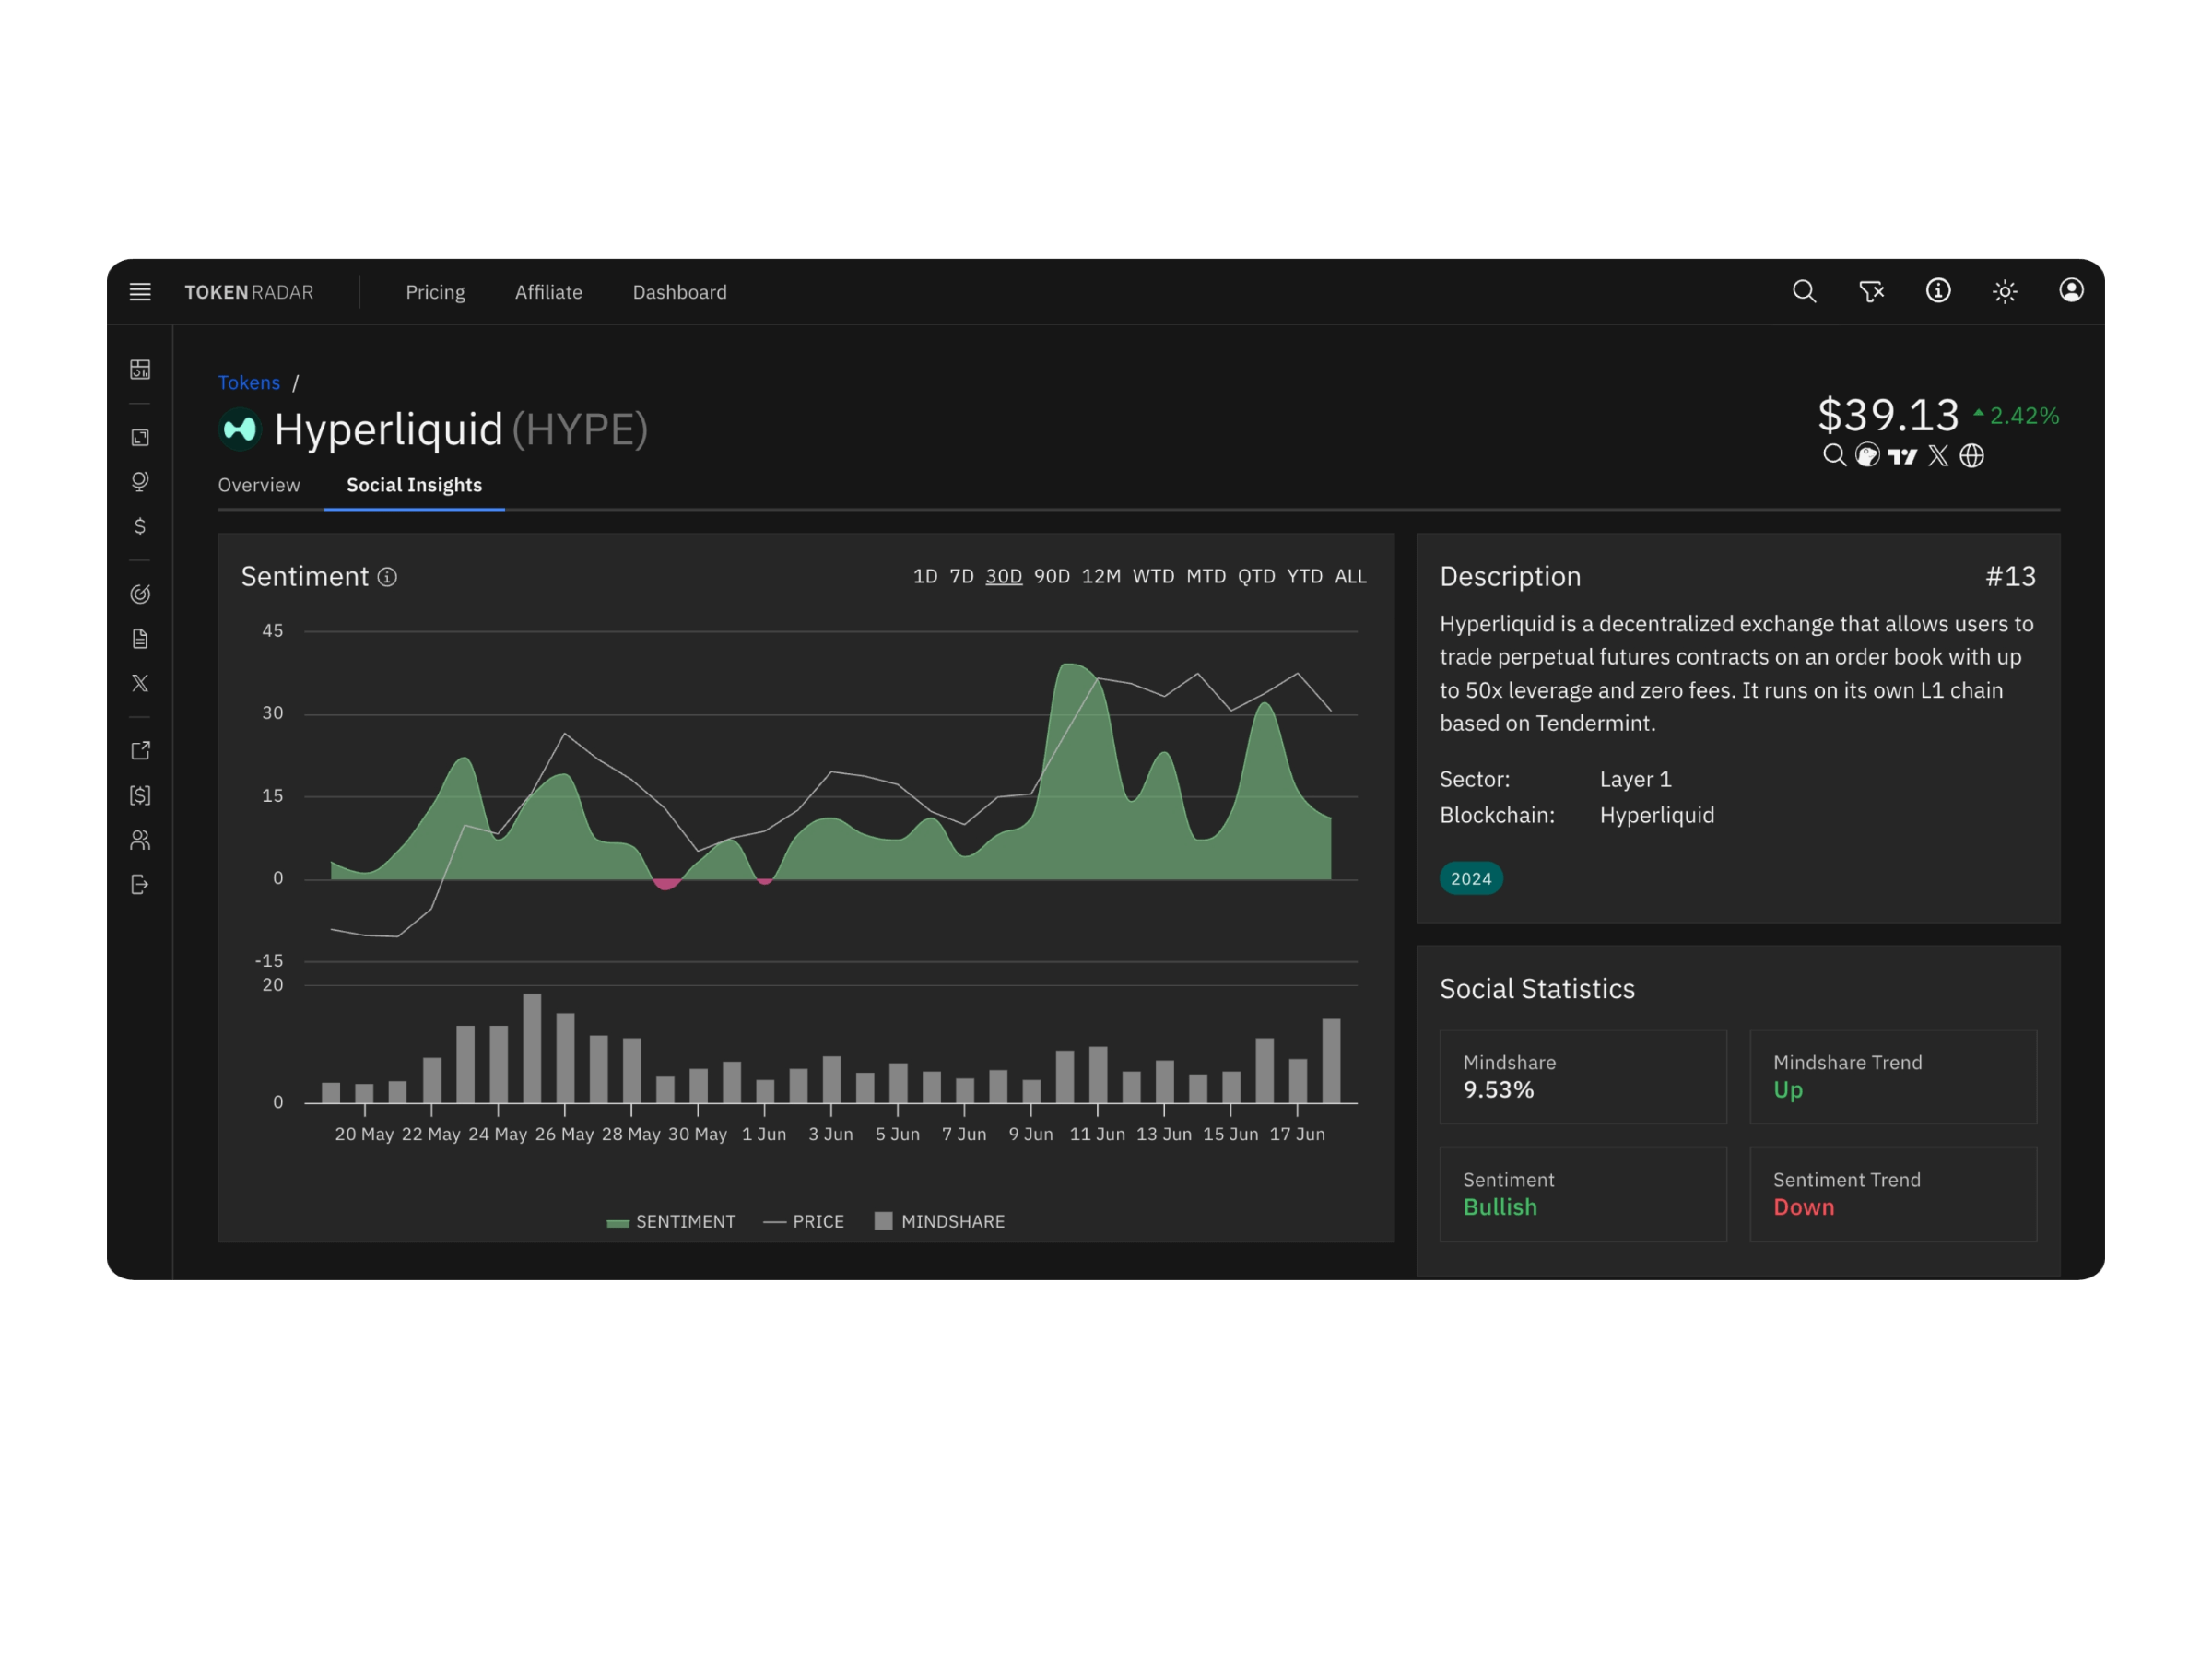Click the website globe icon below the price
Image resolution: width=2212 pixels, height=1659 pixels.
point(1972,456)
